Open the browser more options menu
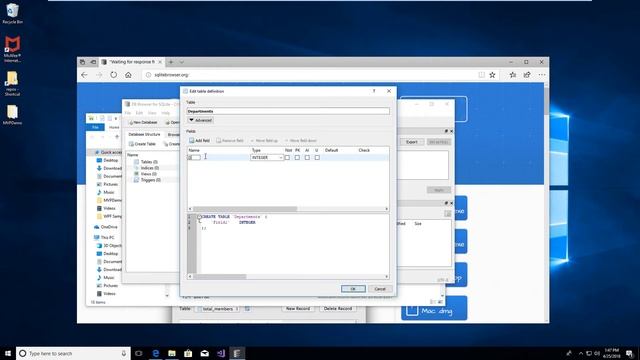 542,75
